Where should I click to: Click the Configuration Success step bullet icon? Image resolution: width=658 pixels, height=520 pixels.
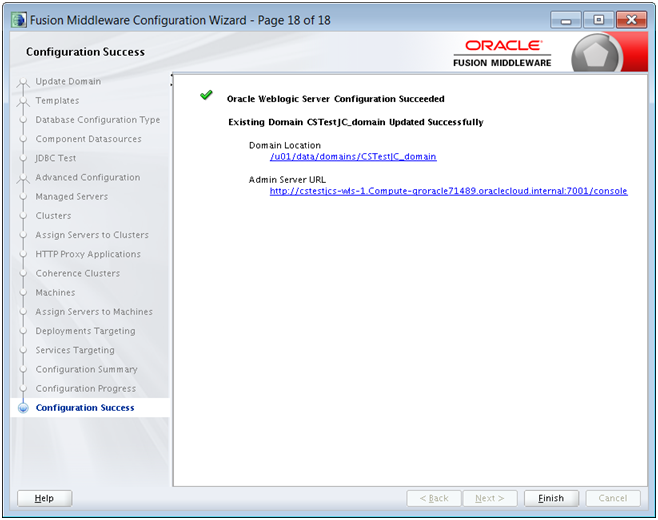coord(24,408)
